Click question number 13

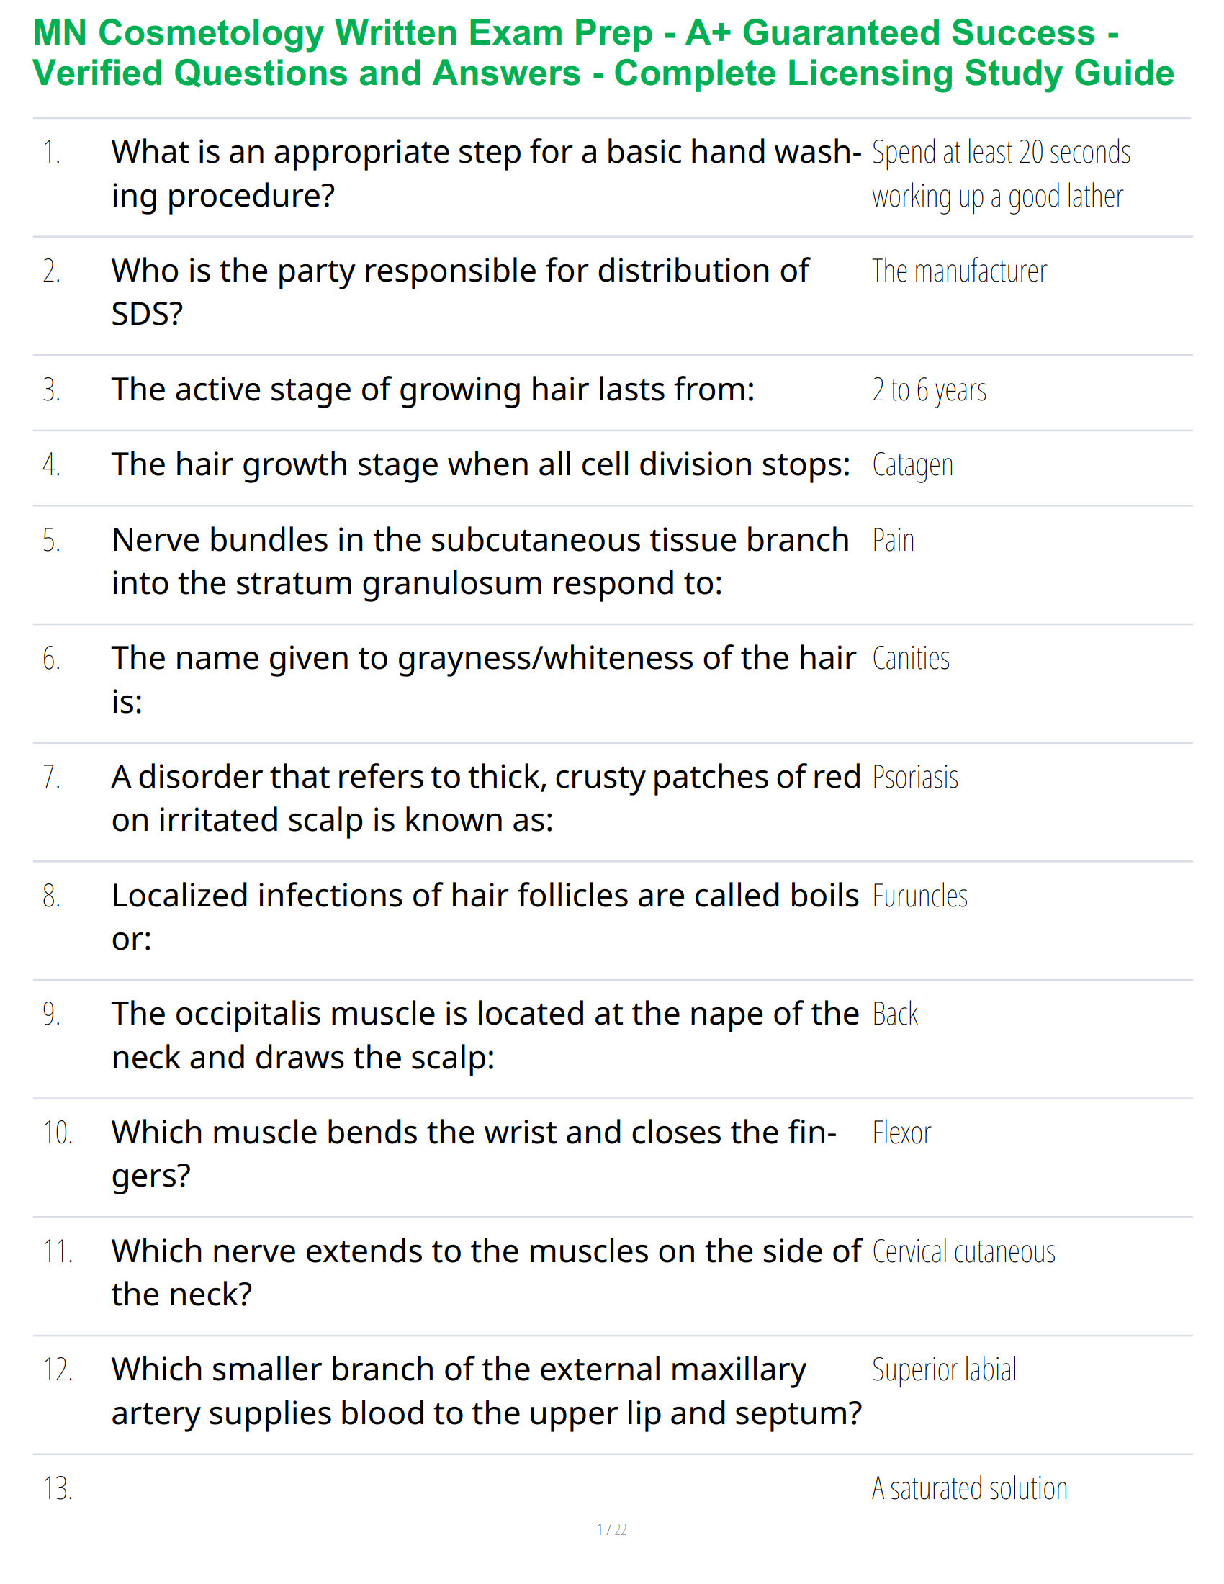(57, 1489)
